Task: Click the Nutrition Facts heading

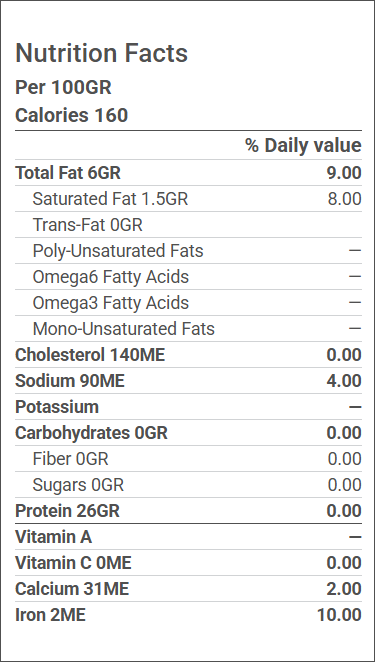Action: point(101,54)
